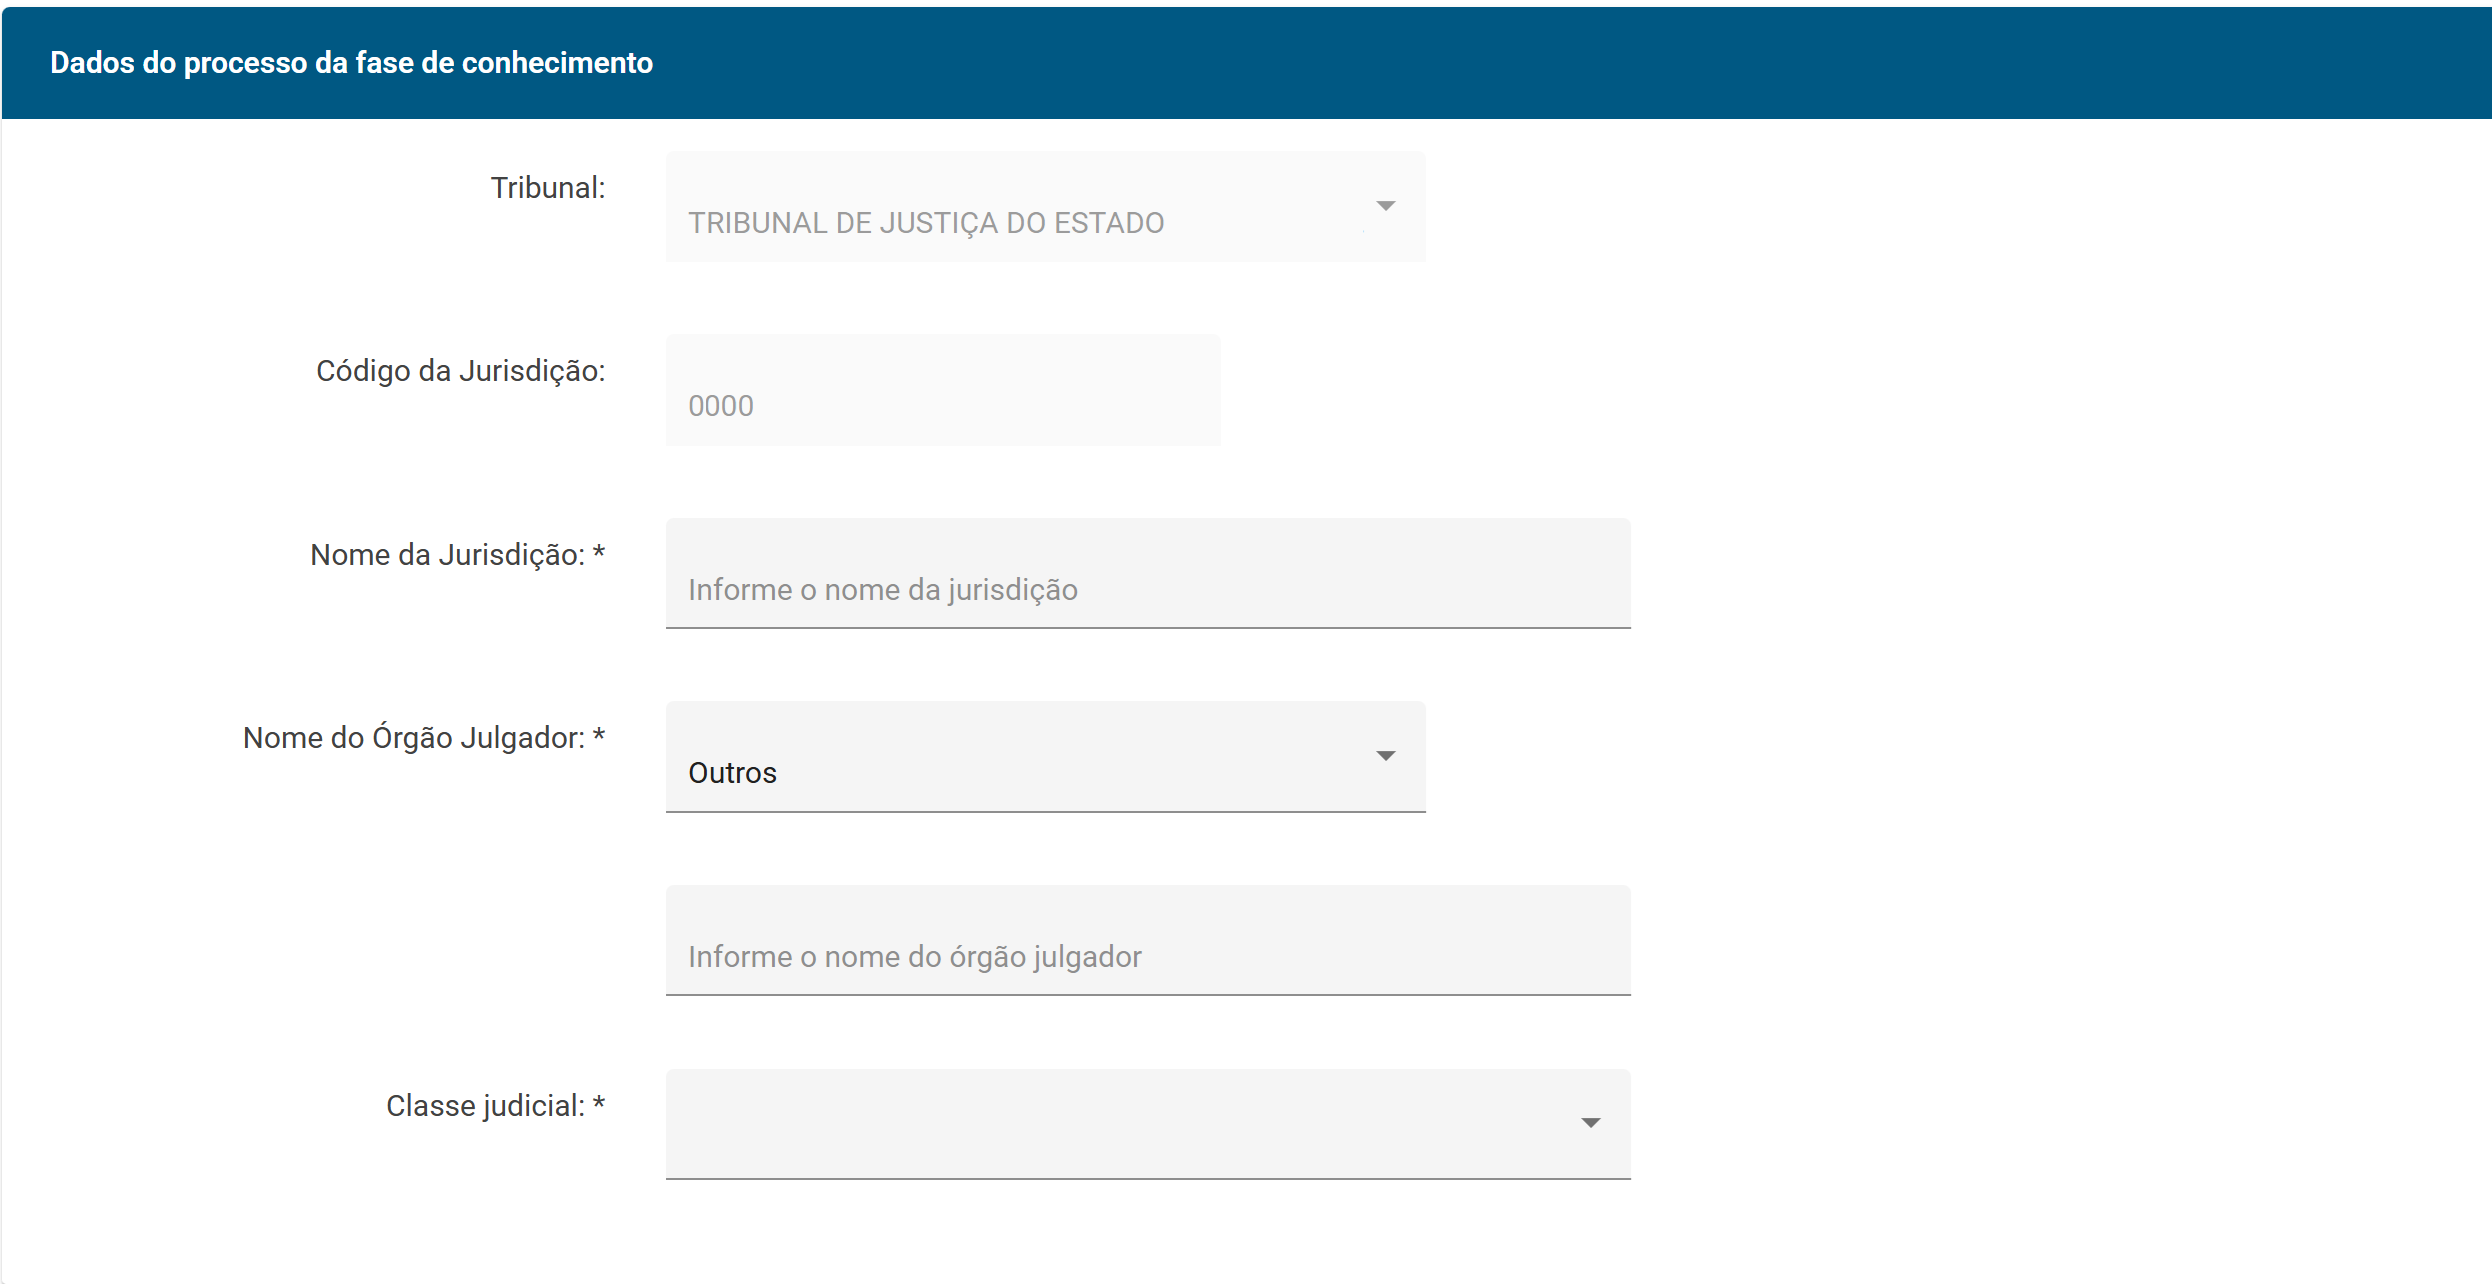Focus the Nome da Jurisdição input
The height and width of the screenshot is (1284, 2492).
tap(1148, 573)
